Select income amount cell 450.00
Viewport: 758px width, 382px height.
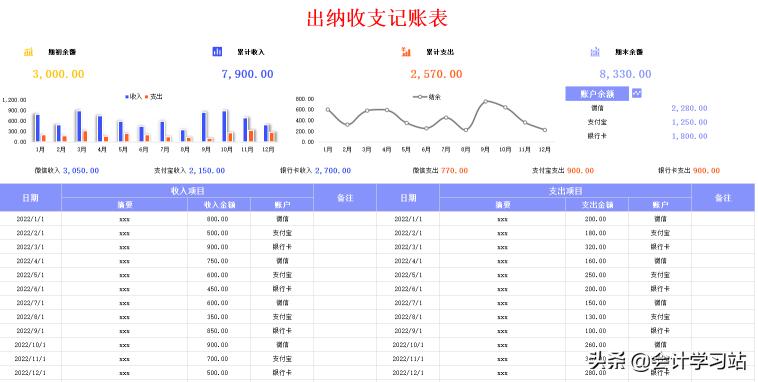218,289
